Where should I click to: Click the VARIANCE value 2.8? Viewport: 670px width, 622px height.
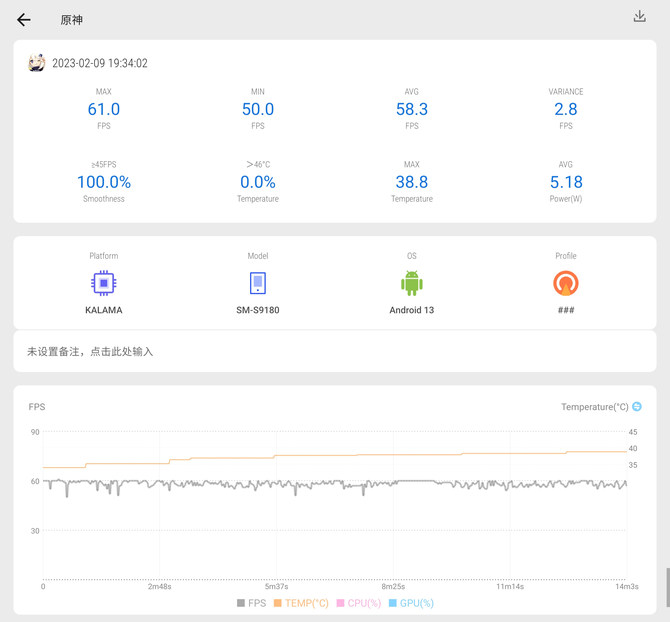566,109
